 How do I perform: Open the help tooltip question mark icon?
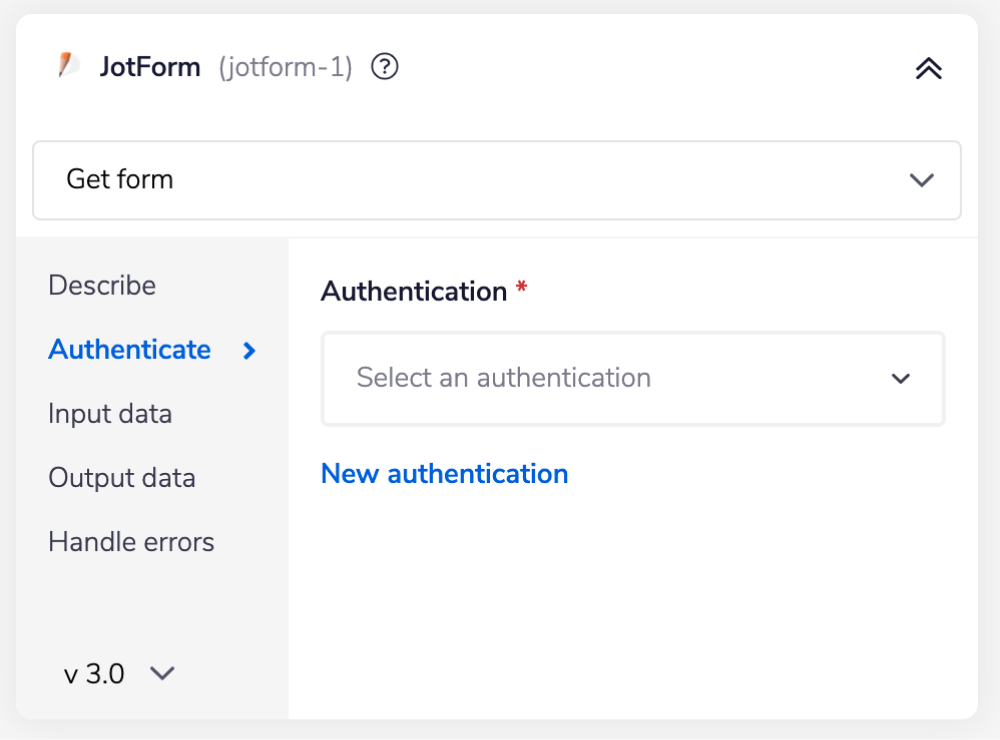383,66
